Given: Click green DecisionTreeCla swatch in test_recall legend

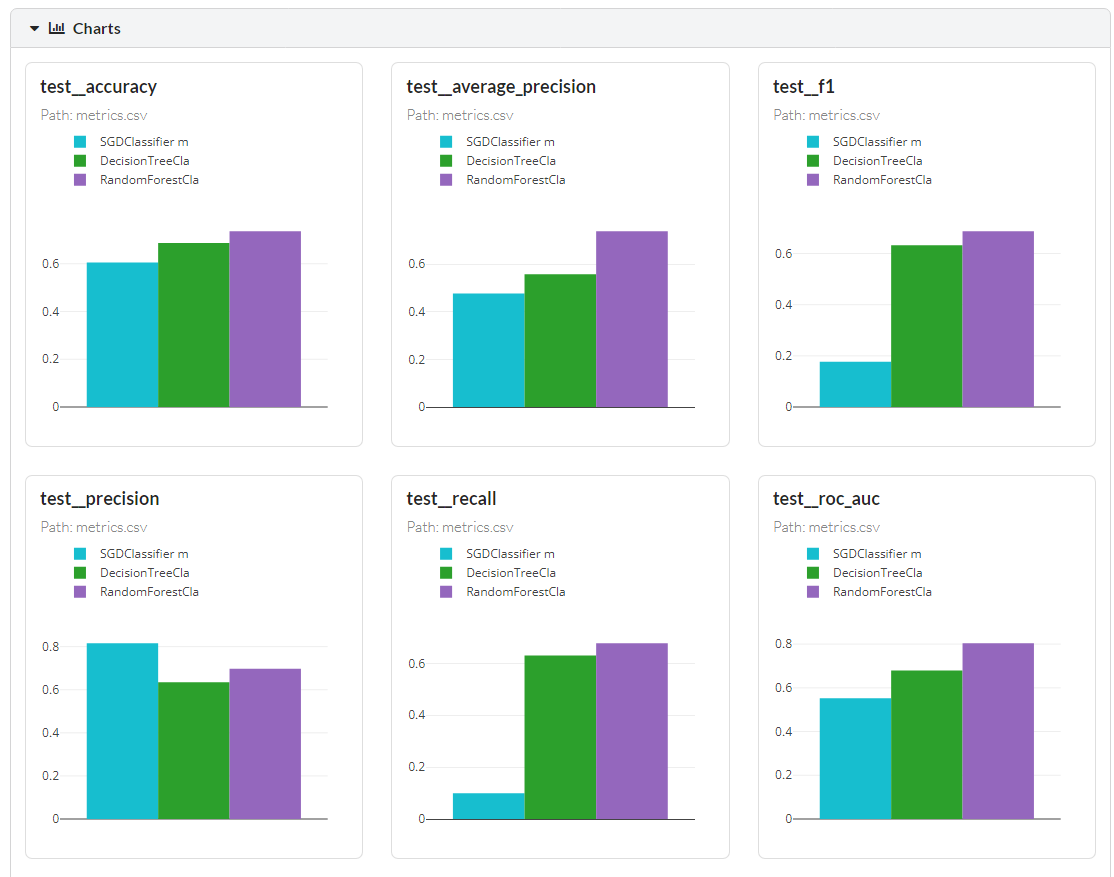Looking at the screenshot, I should pos(446,573).
